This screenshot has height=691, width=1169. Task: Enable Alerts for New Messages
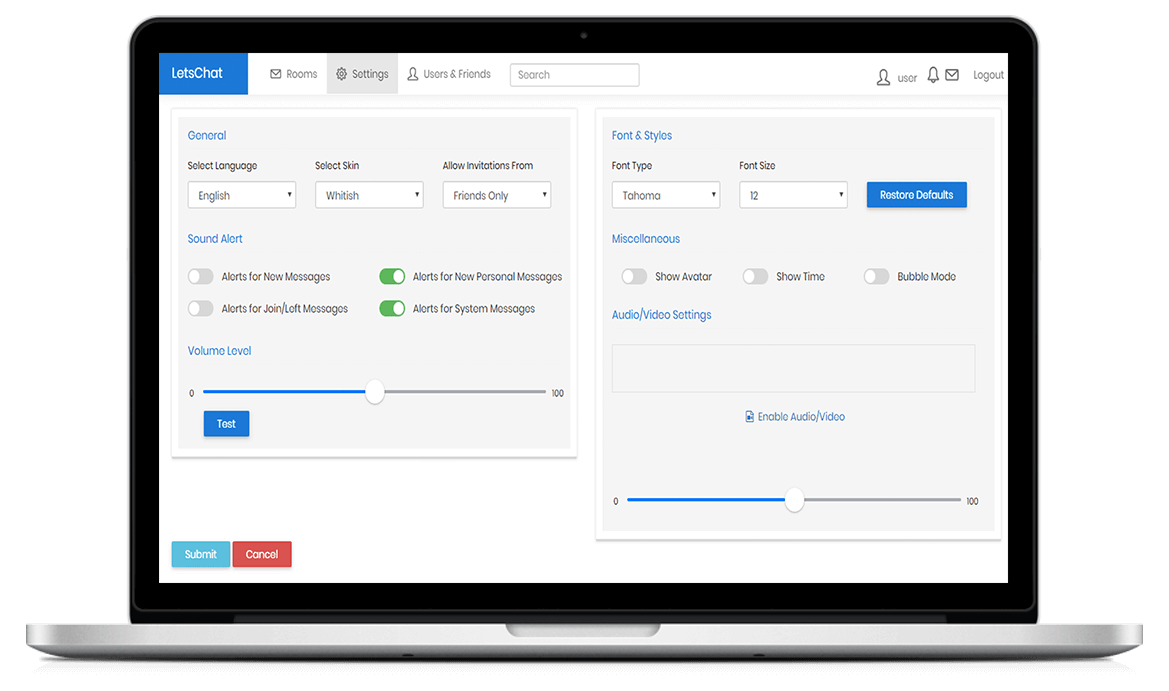(x=201, y=277)
